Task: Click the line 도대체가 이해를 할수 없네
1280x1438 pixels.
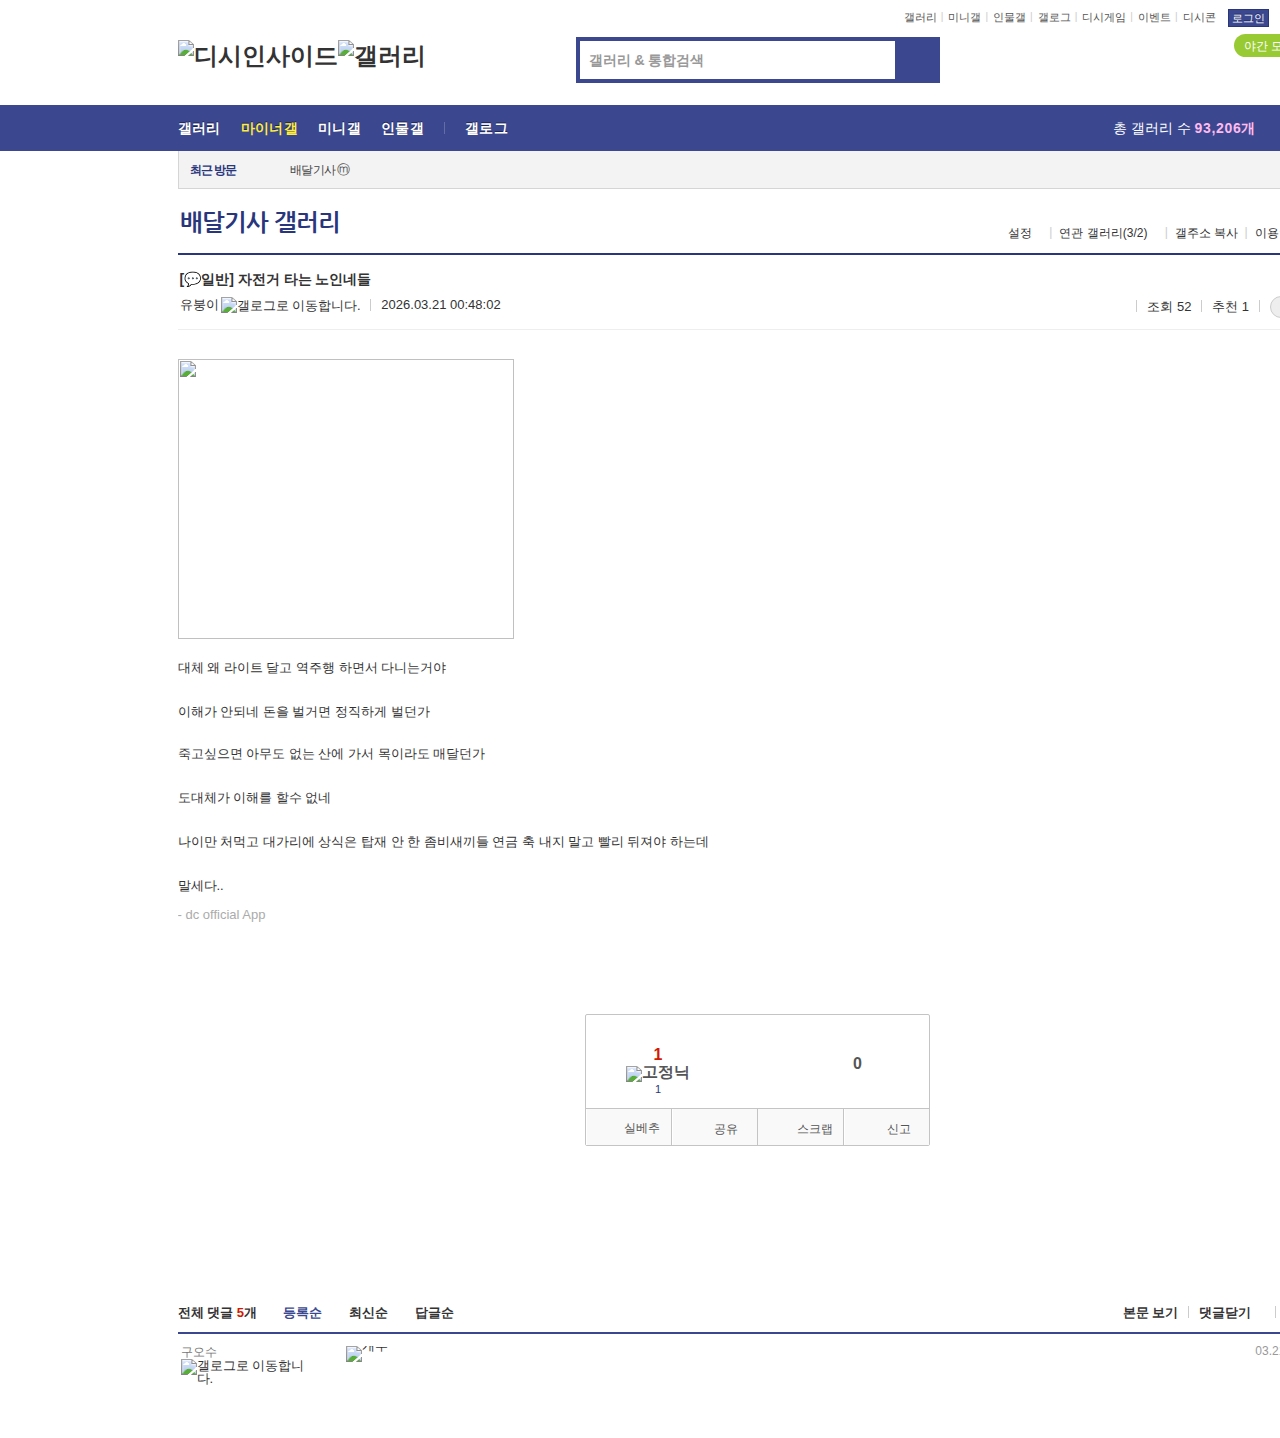Action: pos(254,798)
